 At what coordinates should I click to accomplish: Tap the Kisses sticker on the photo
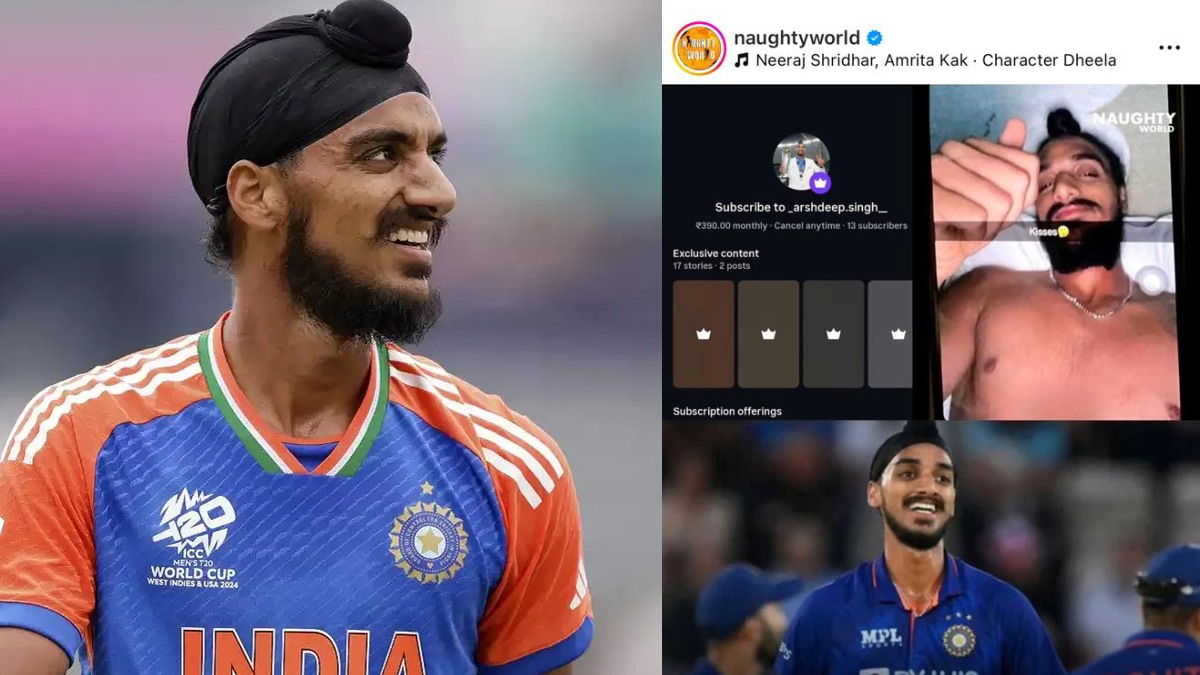pyautogui.click(x=1049, y=231)
